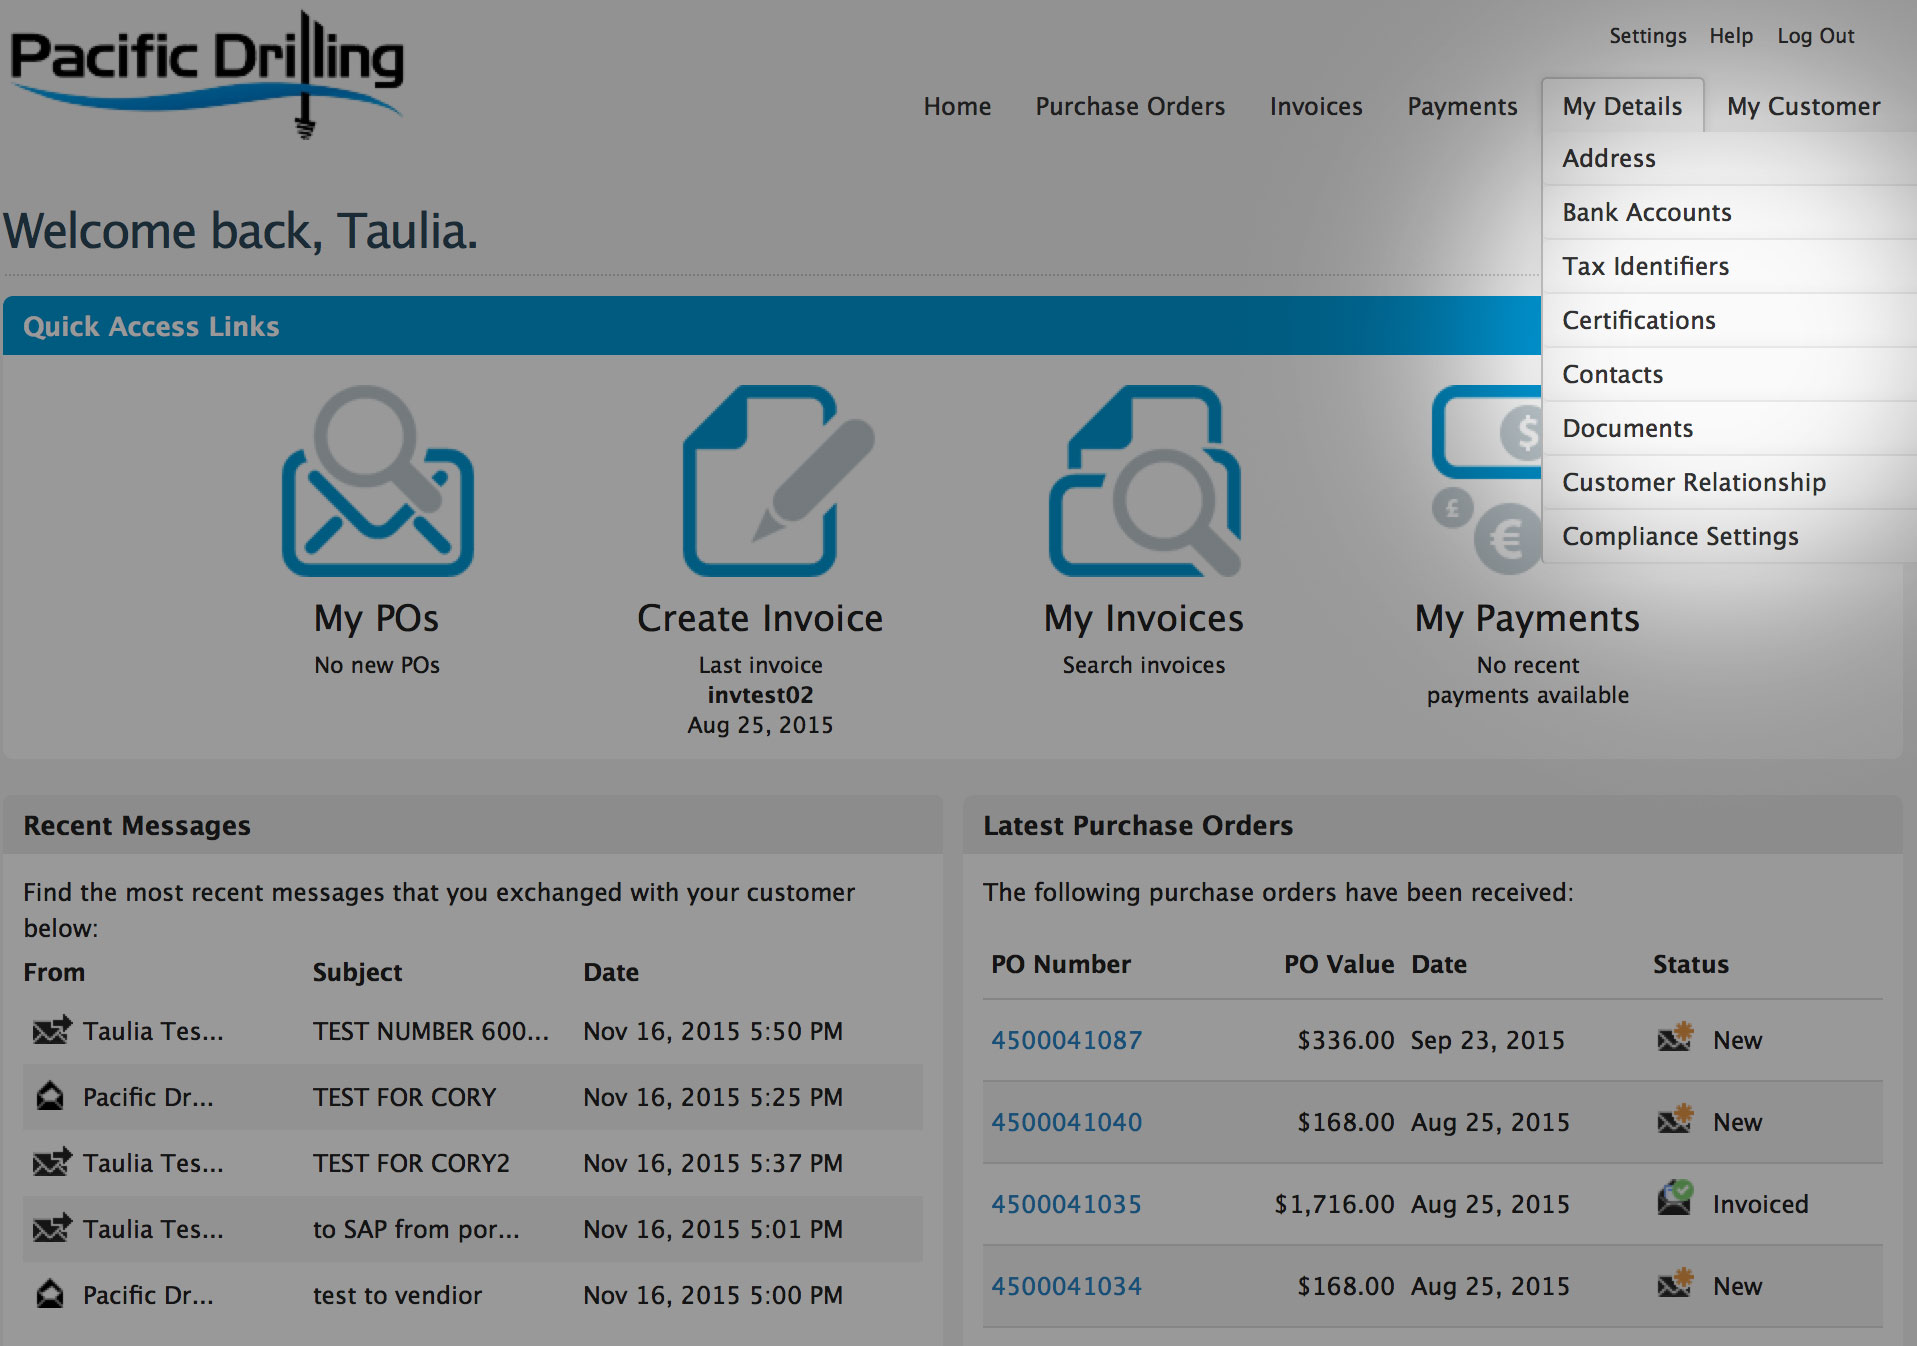Screen dimensions: 1917x1346
Task: Click the Help link
Action: [1730, 36]
